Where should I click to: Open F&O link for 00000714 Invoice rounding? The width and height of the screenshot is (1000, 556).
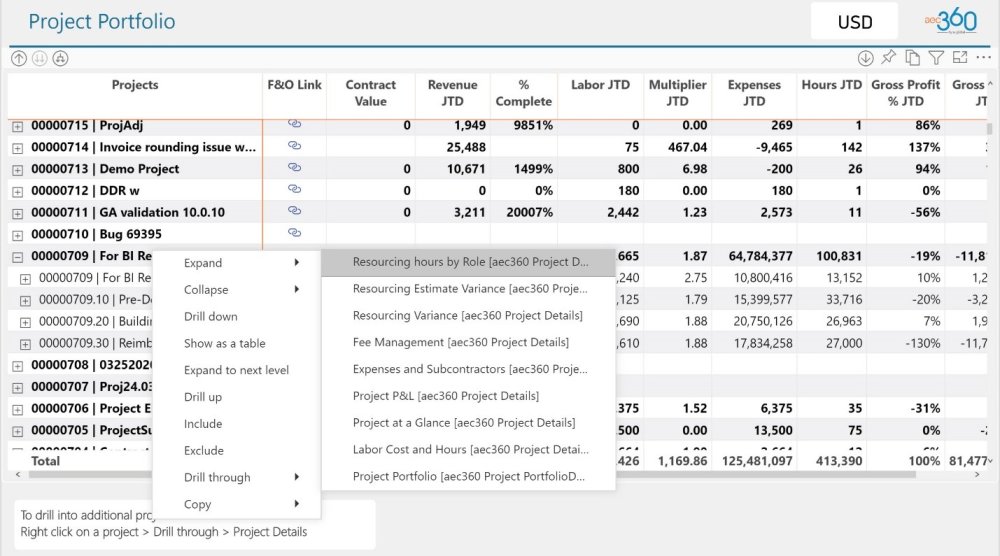point(294,146)
